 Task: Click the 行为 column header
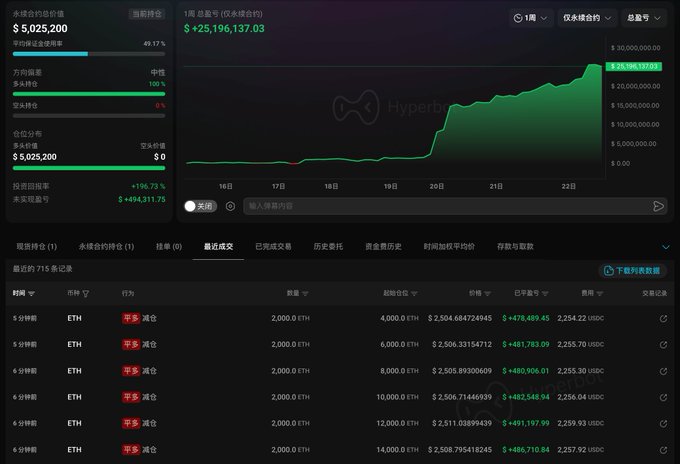coord(128,294)
